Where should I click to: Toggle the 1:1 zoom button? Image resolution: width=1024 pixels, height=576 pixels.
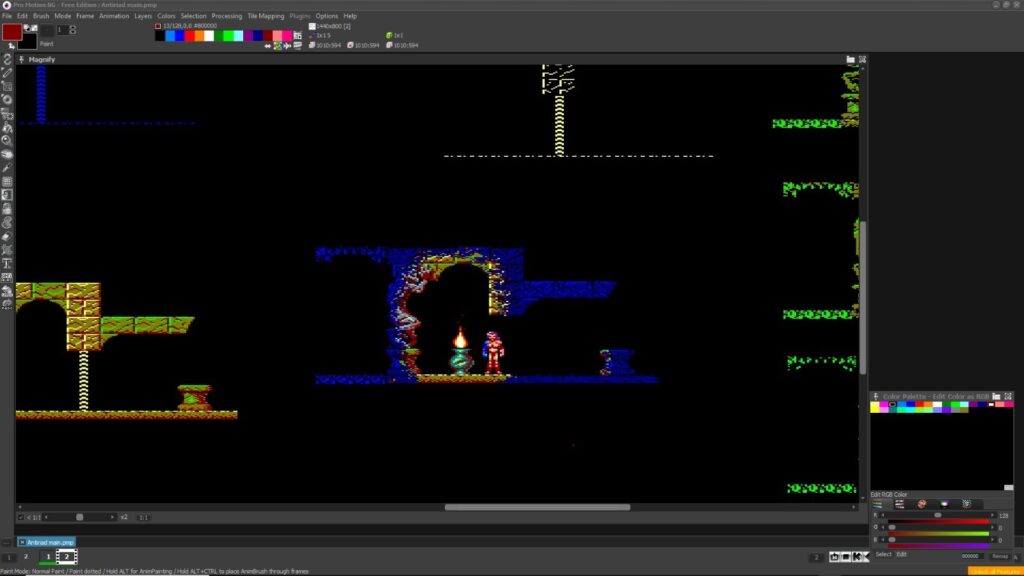click(143, 517)
